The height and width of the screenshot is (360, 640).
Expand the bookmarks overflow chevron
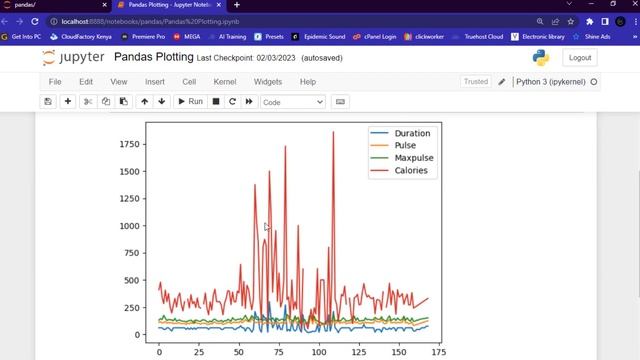coord(635,37)
